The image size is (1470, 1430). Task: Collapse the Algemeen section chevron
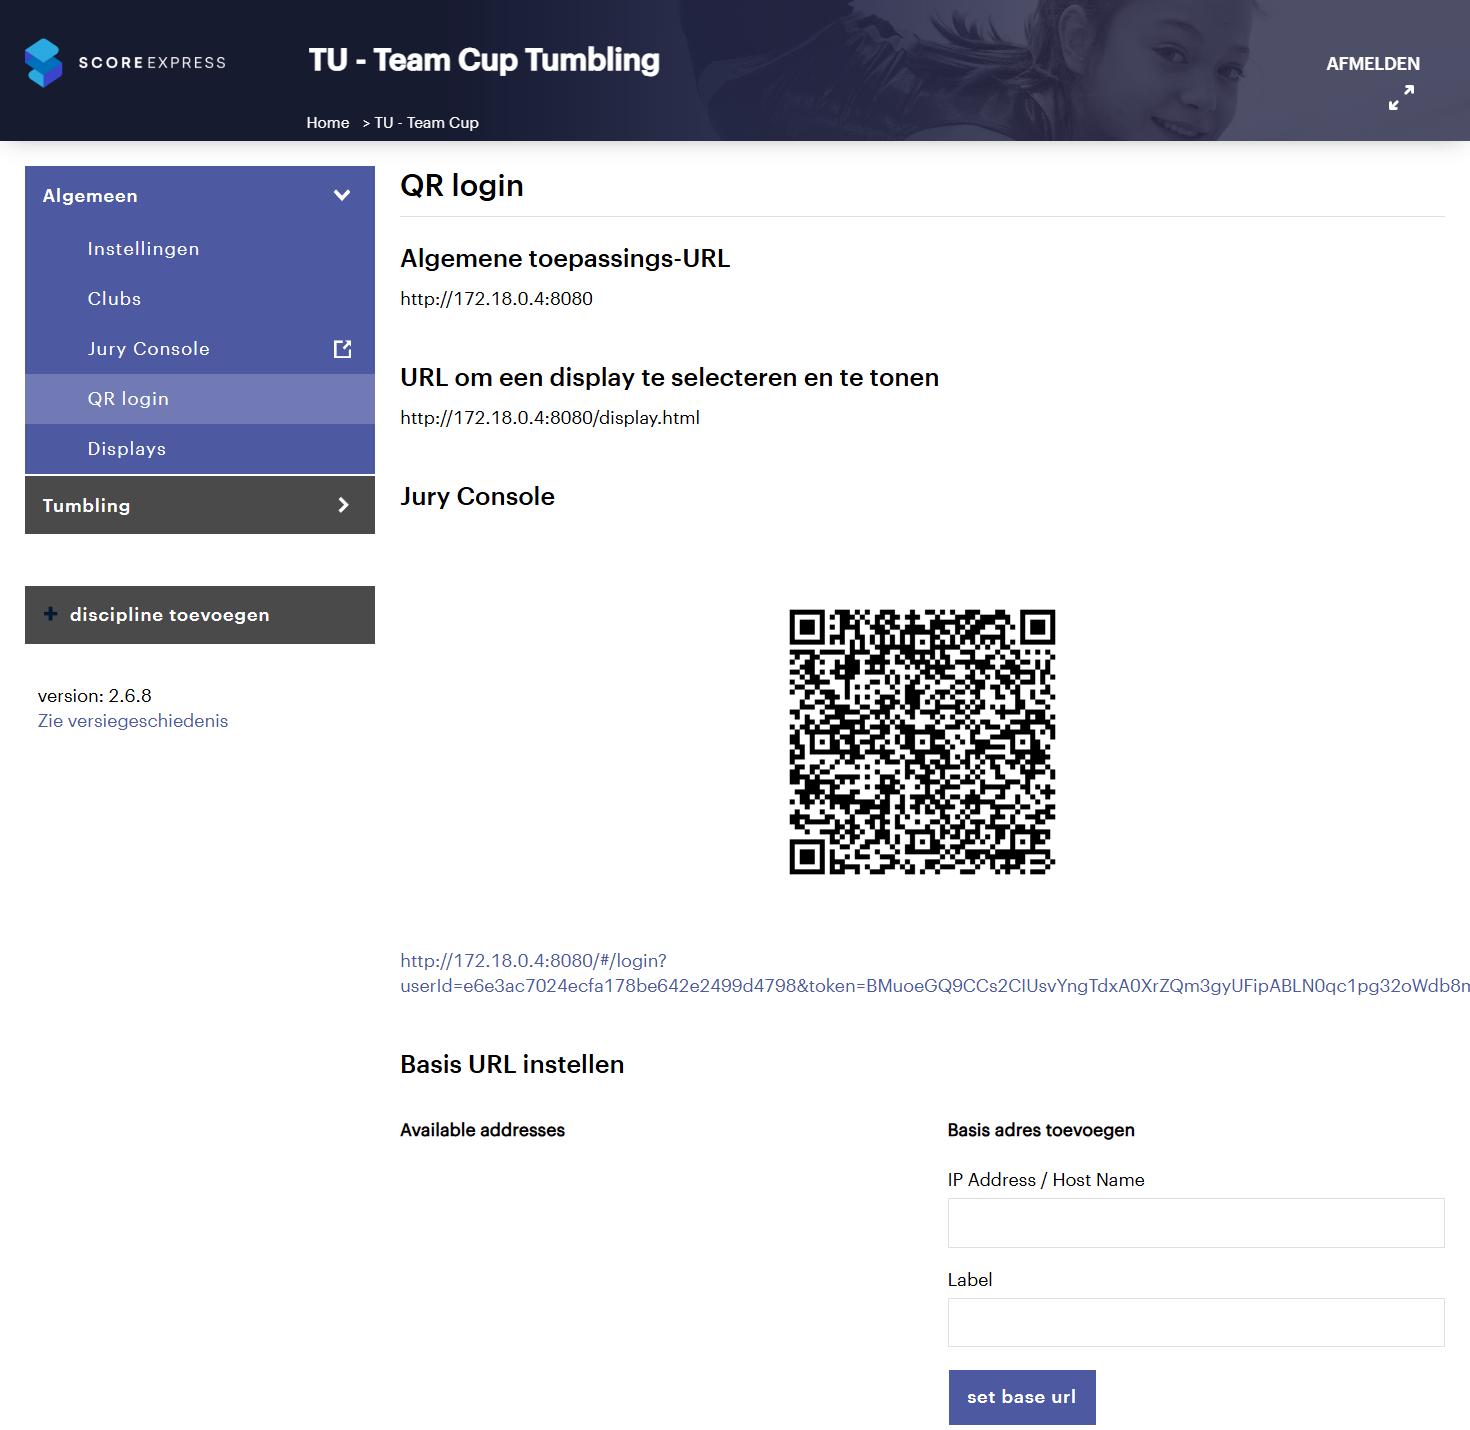point(342,196)
